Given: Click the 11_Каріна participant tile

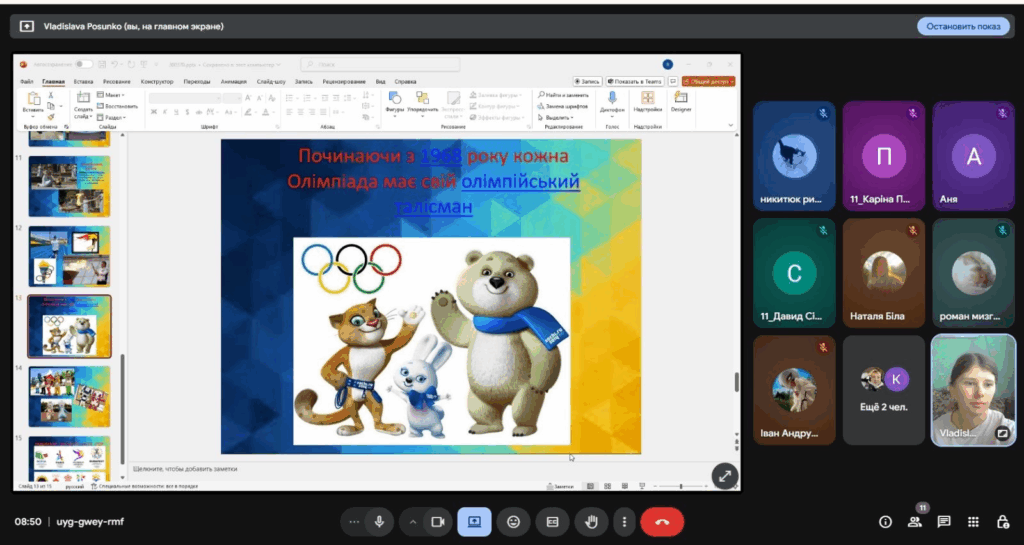Looking at the screenshot, I should click(884, 156).
